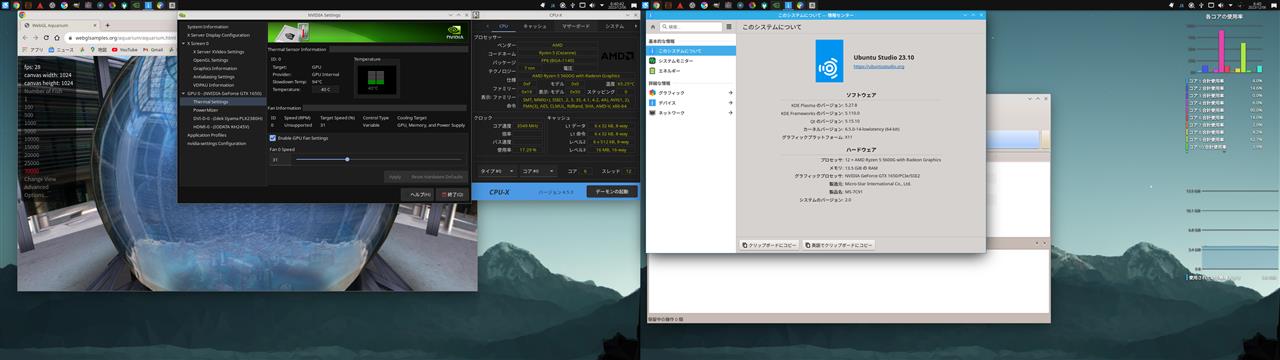Open Info Center hamburger menu
This screenshot has height=360, width=1280.
[729, 26]
